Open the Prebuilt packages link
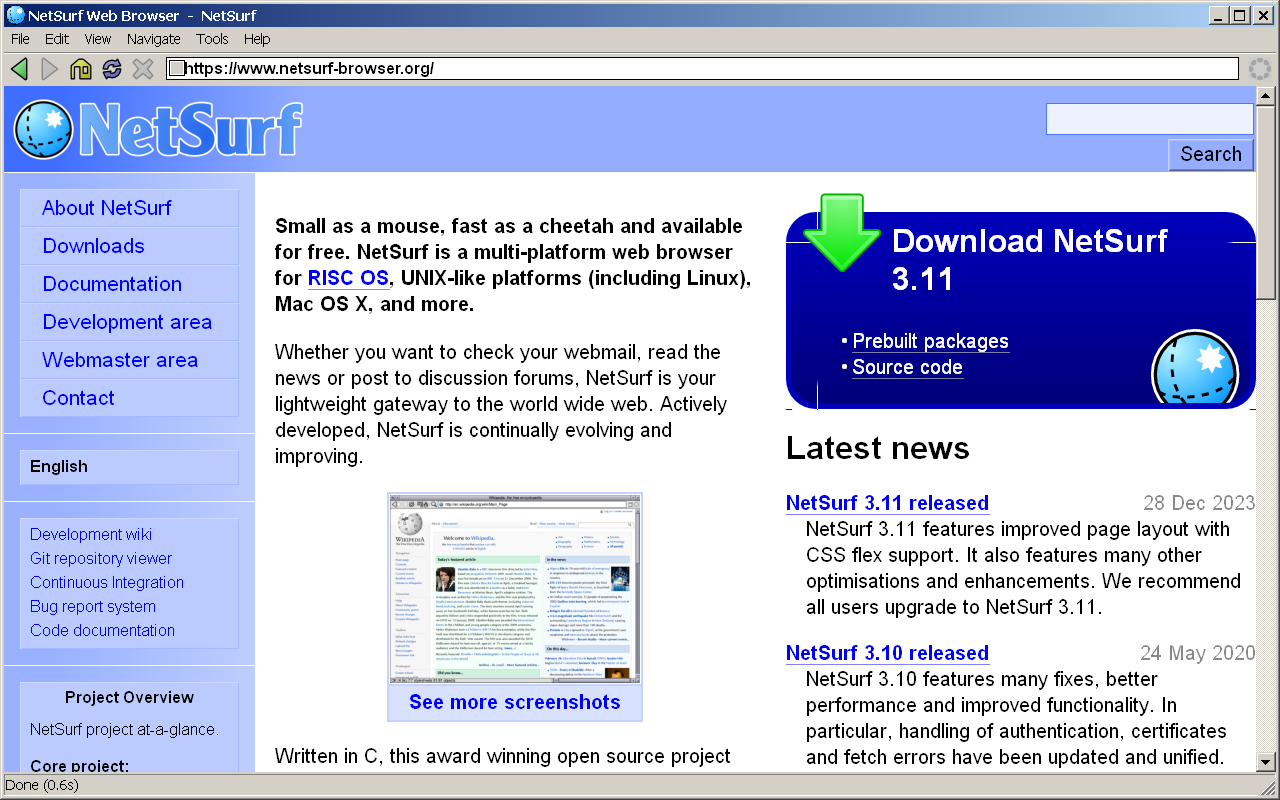The image size is (1280, 800). point(930,342)
